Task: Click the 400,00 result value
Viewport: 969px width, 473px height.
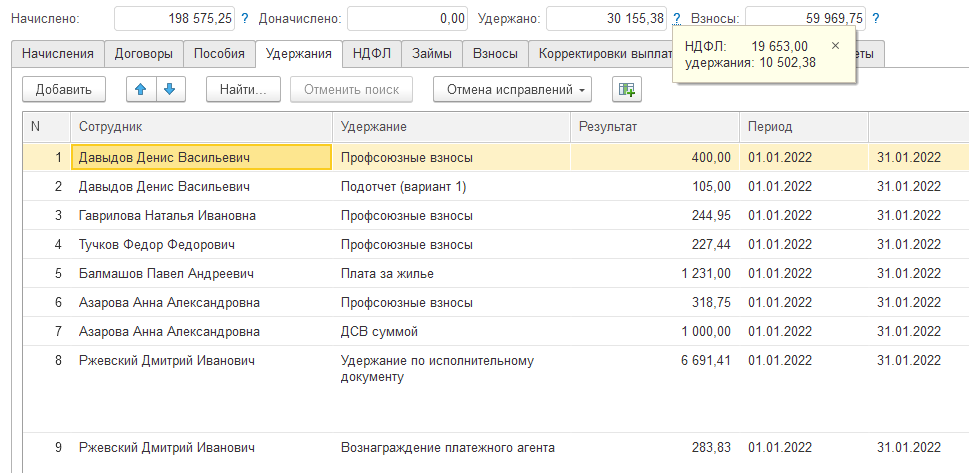Action: pos(711,158)
